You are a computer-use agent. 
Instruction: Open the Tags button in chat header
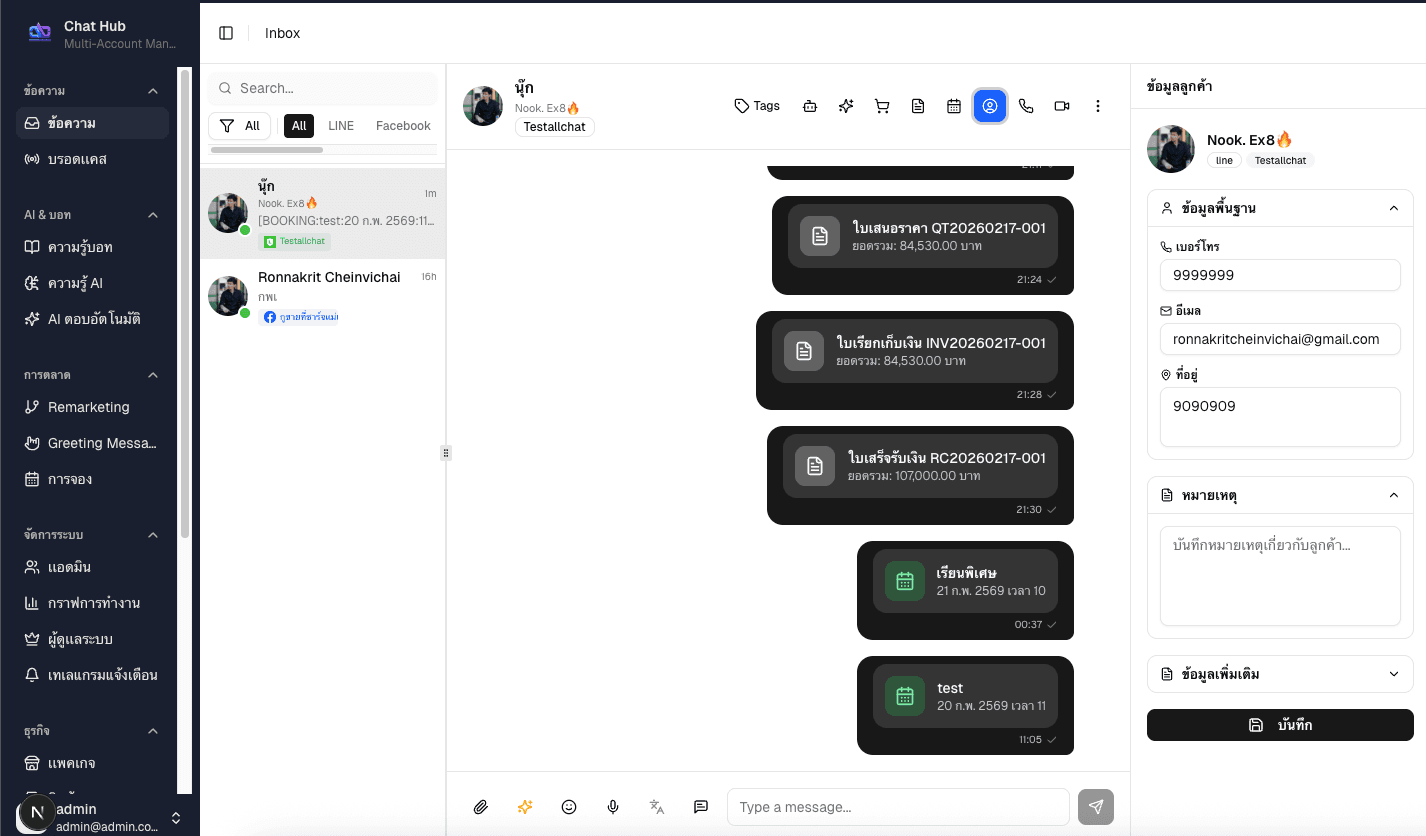tap(757, 106)
